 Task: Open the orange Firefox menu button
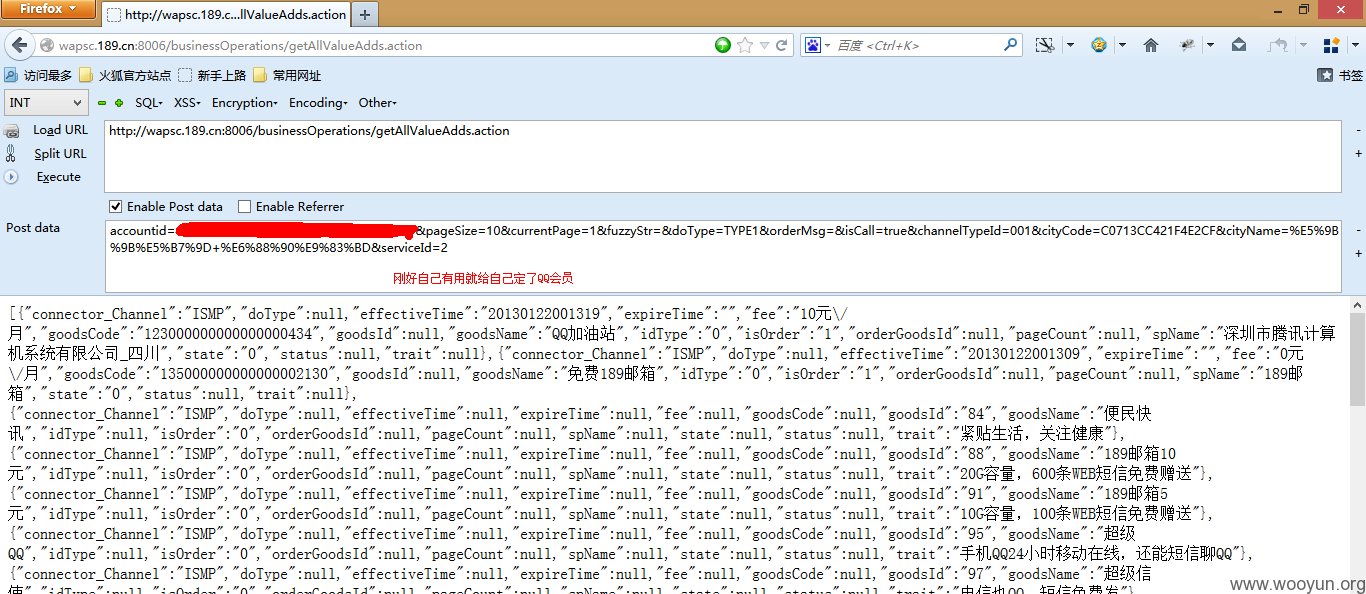(48, 10)
